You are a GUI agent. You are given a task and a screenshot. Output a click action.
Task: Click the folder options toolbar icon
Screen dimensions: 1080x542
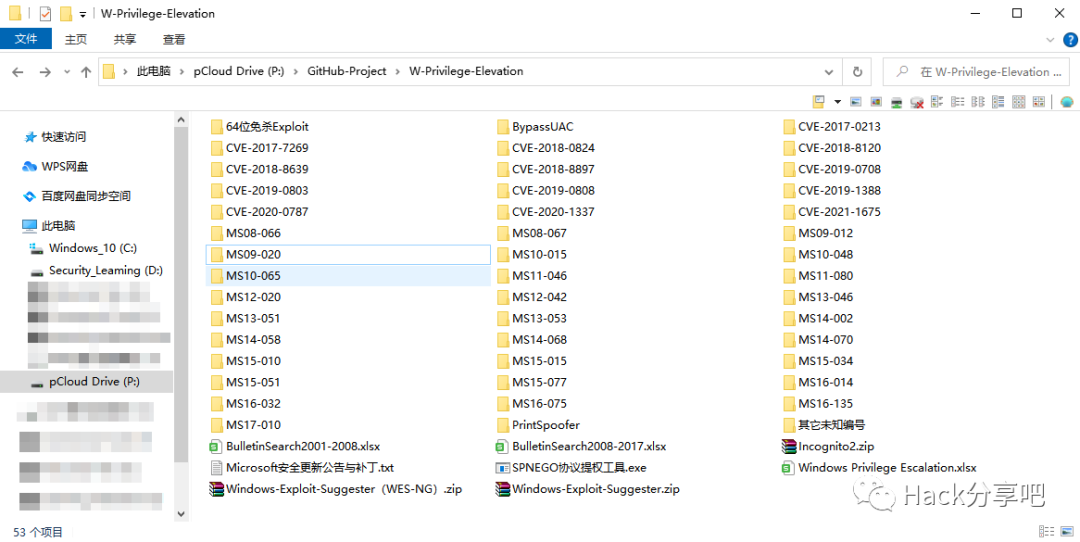[819, 102]
